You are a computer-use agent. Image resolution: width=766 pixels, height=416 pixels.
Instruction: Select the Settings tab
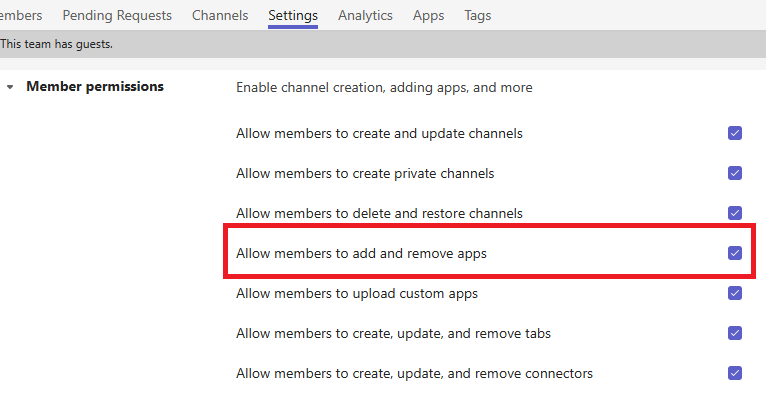click(293, 16)
